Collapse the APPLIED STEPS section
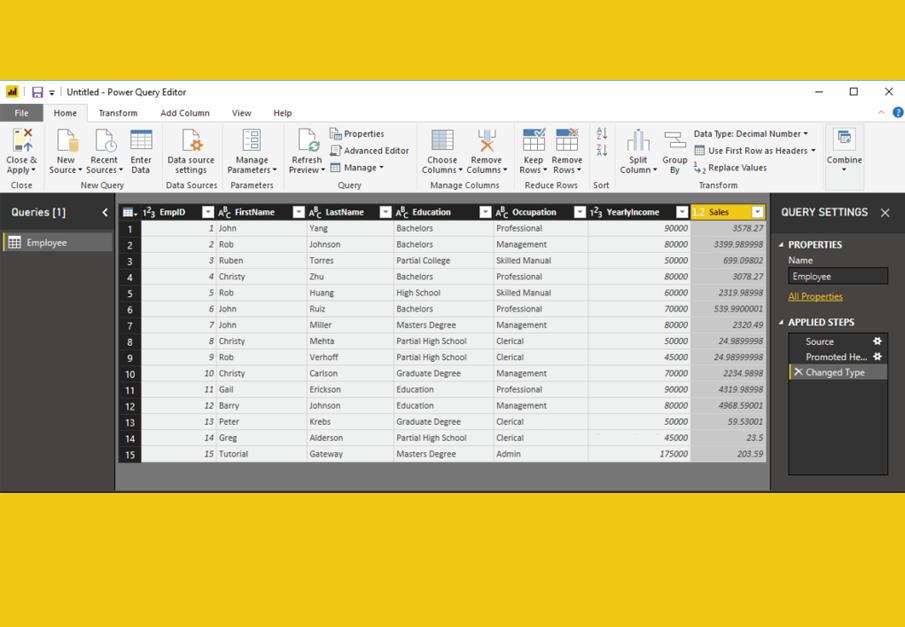905x627 pixels. point(781,322)
